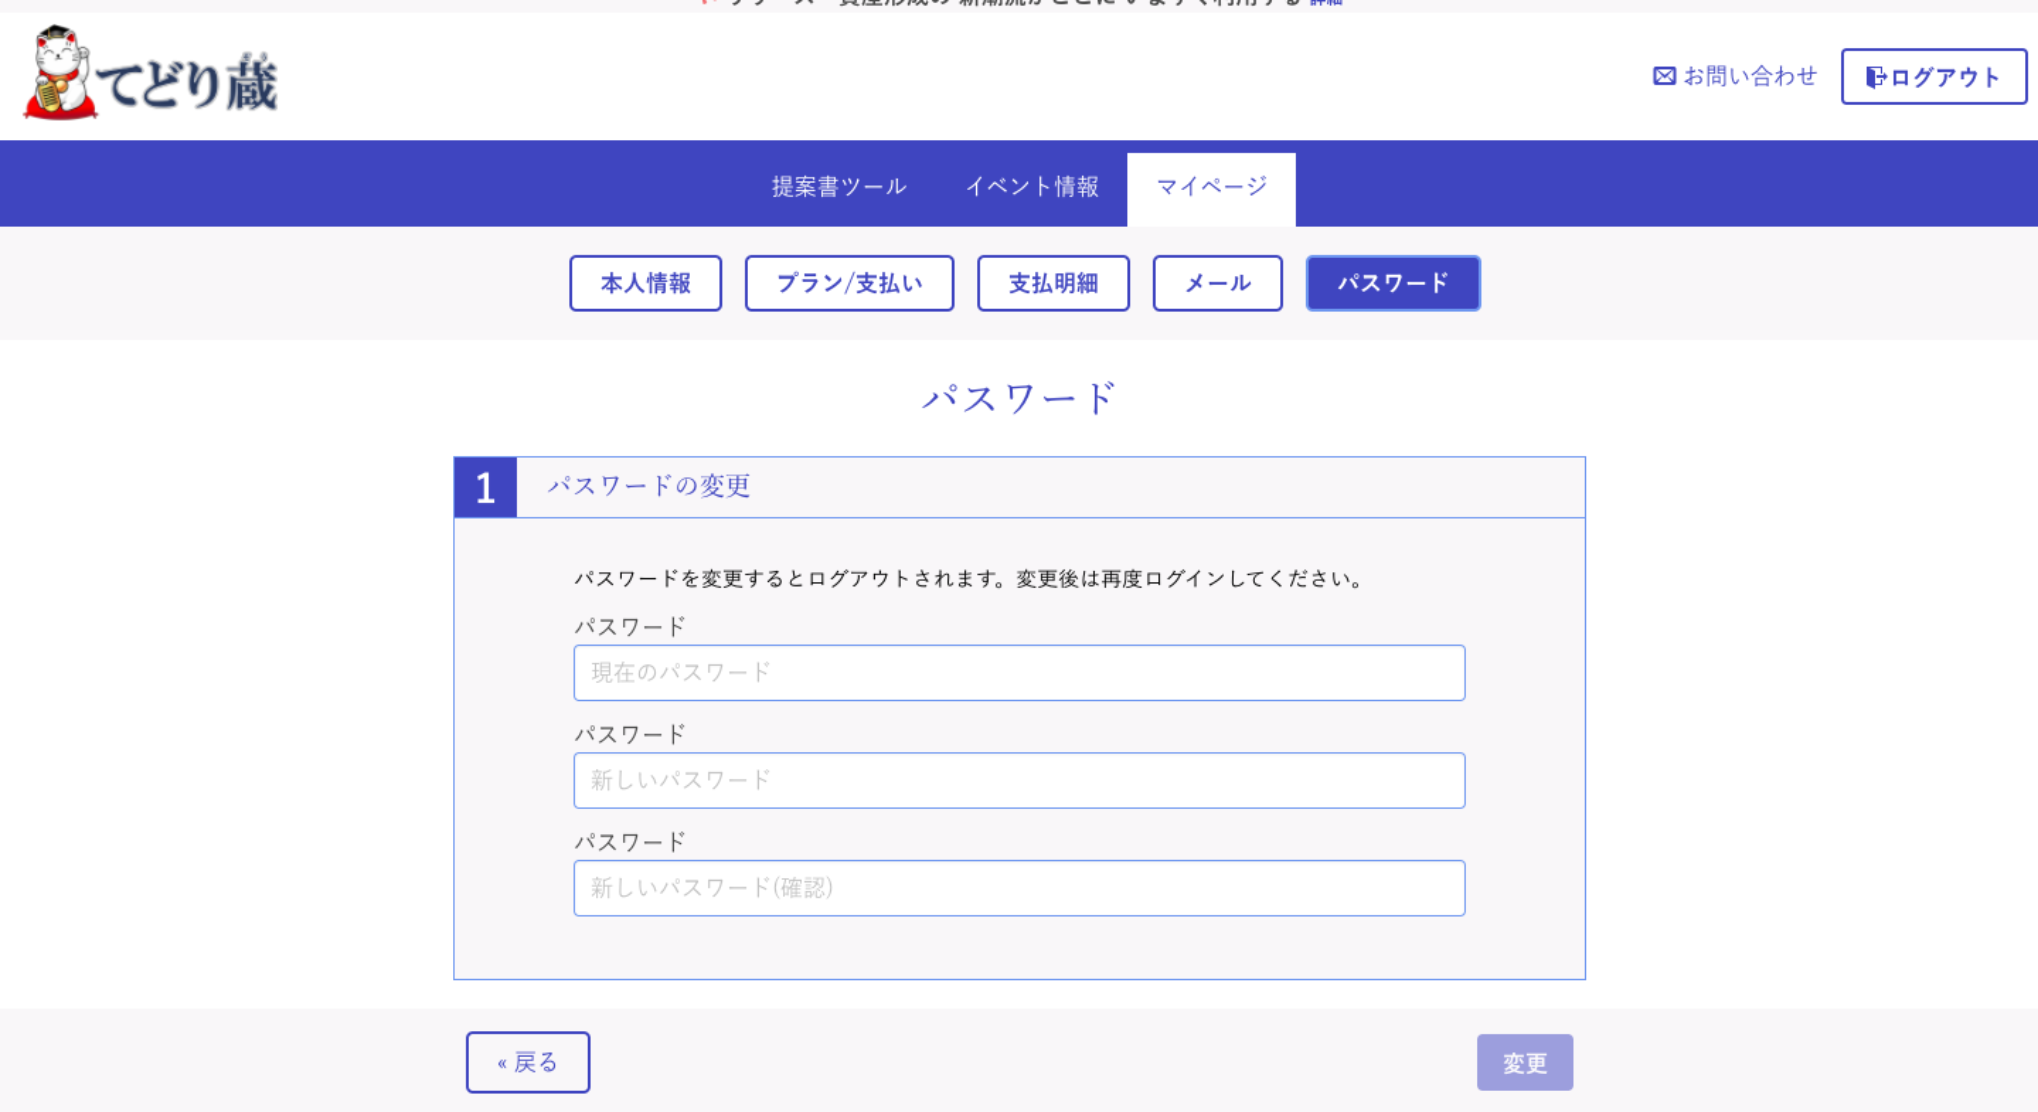Image resolution: width=2038 pixels, height=1112 pixels.
Task: Open the プラン/支払い page
Action: 849,283
